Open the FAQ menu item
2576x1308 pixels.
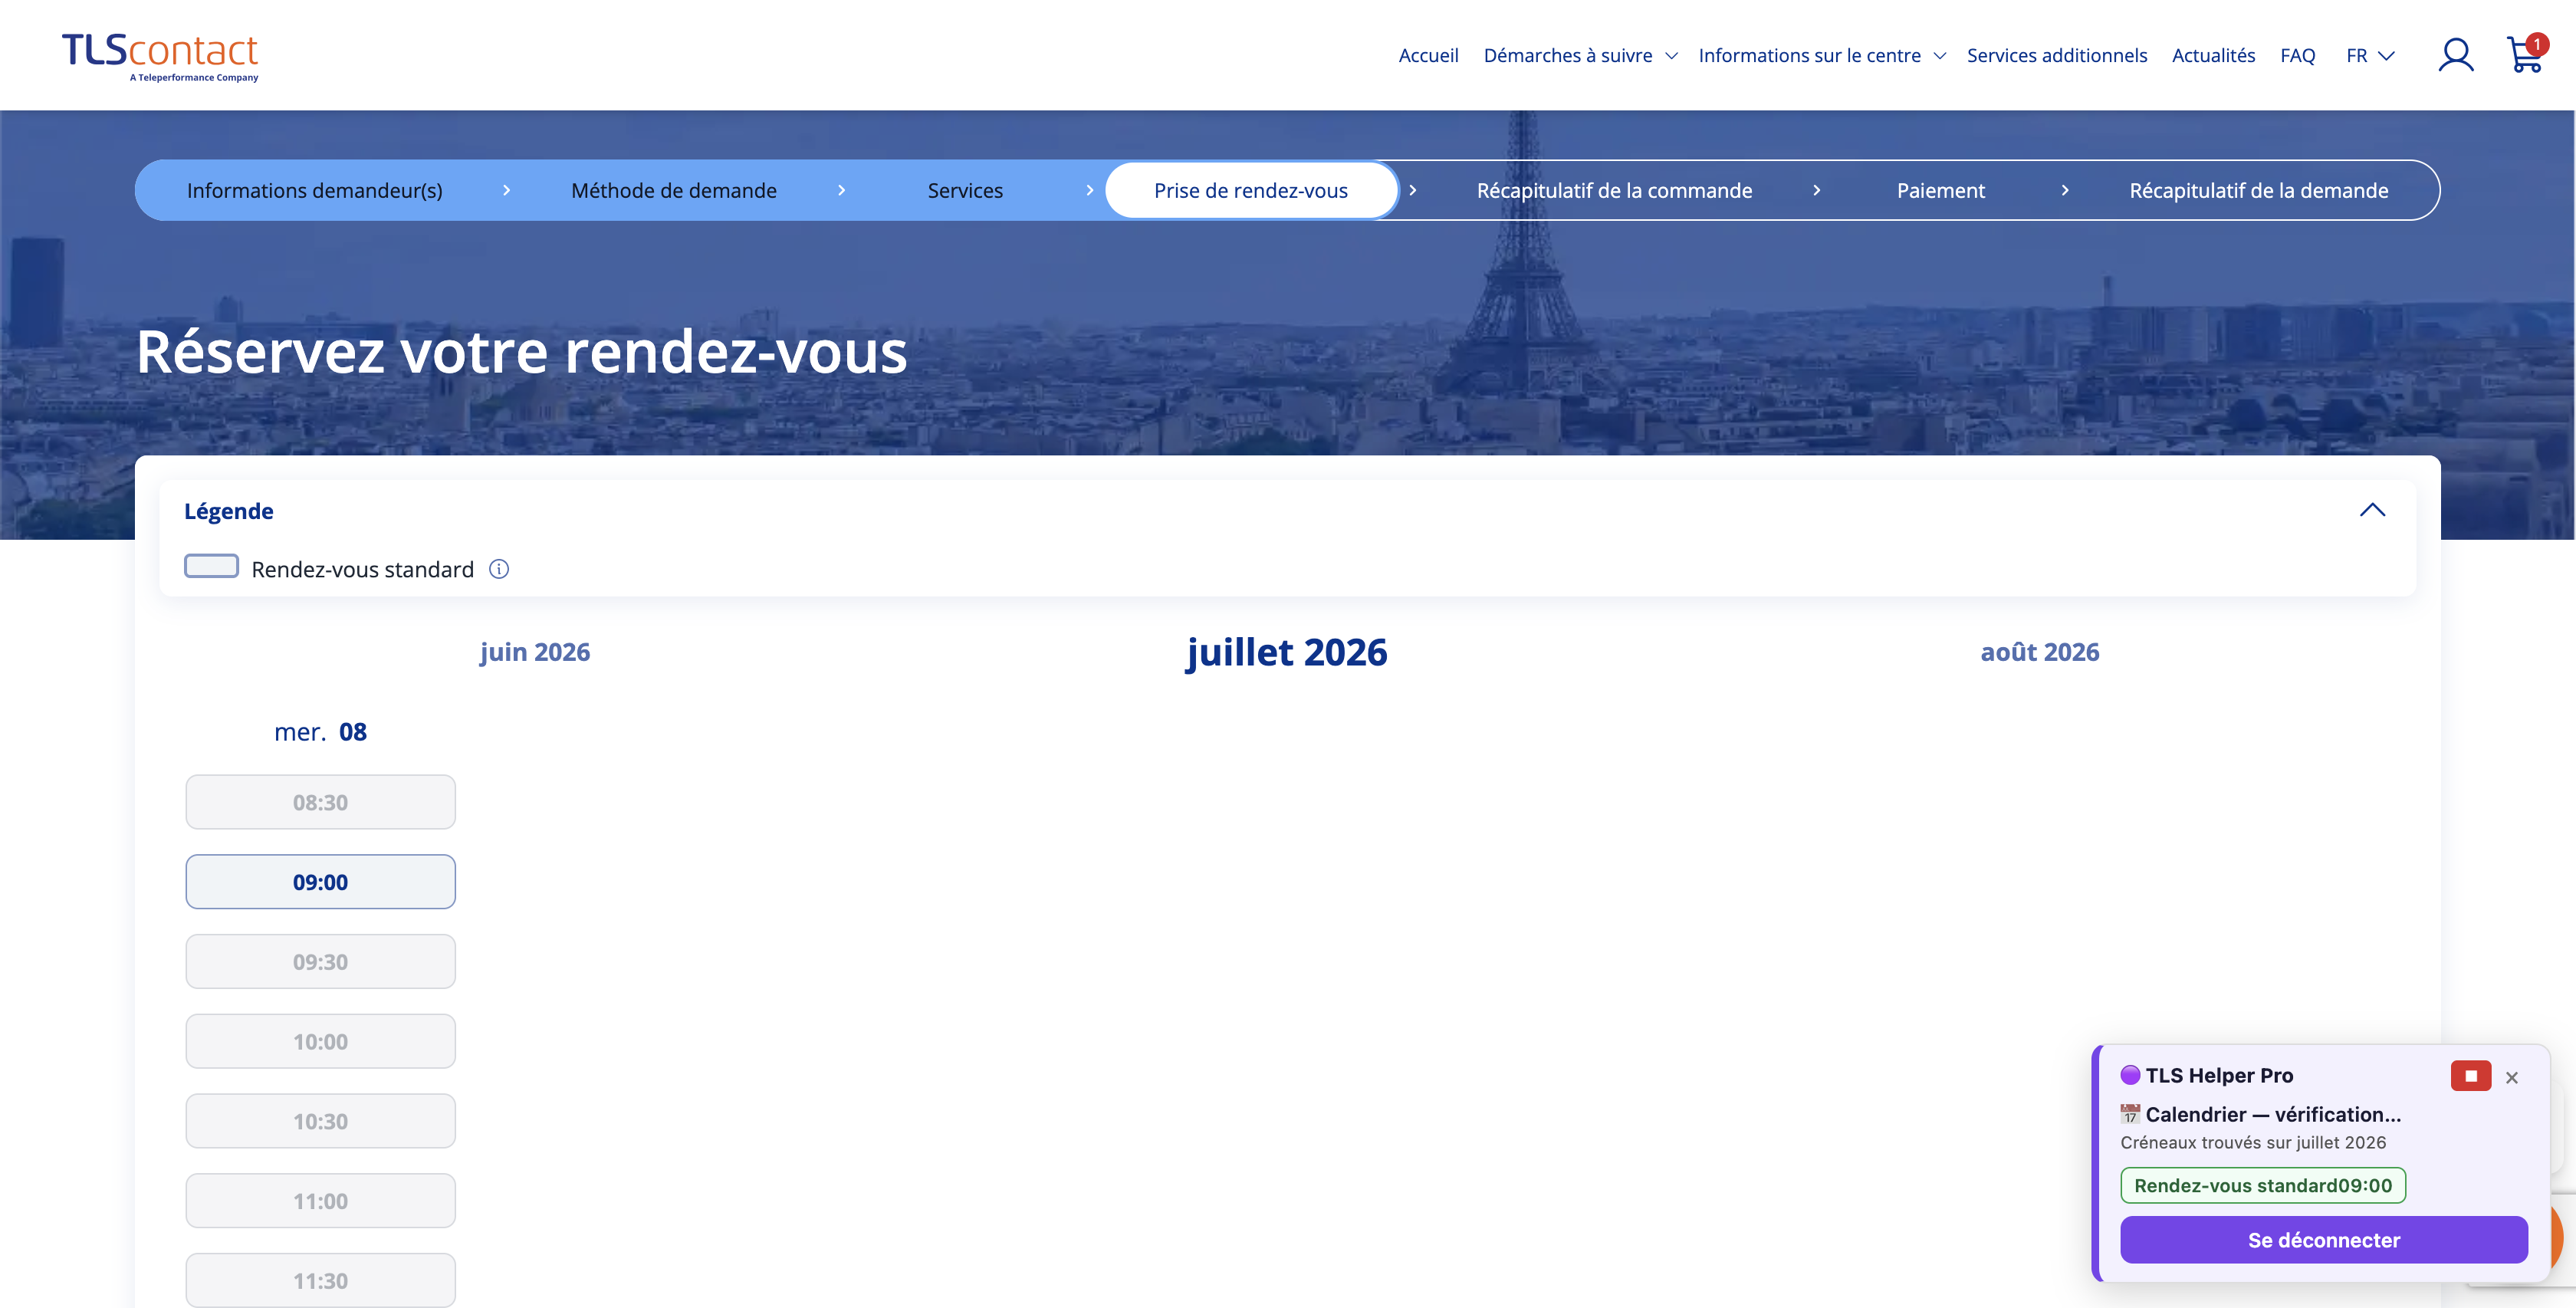coord(2297,55)
